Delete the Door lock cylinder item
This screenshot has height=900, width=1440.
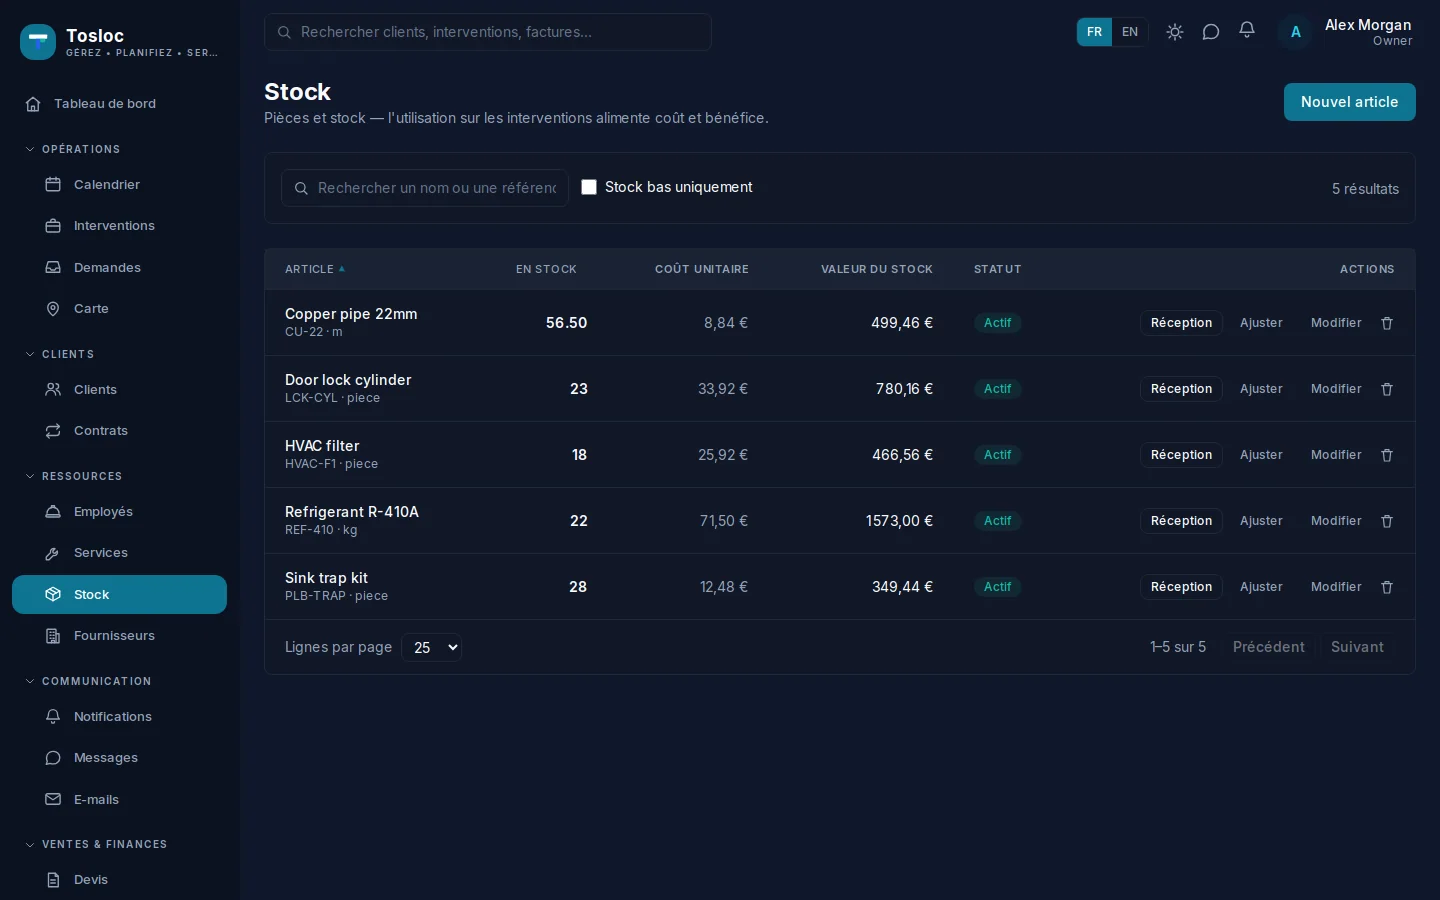1387,389
